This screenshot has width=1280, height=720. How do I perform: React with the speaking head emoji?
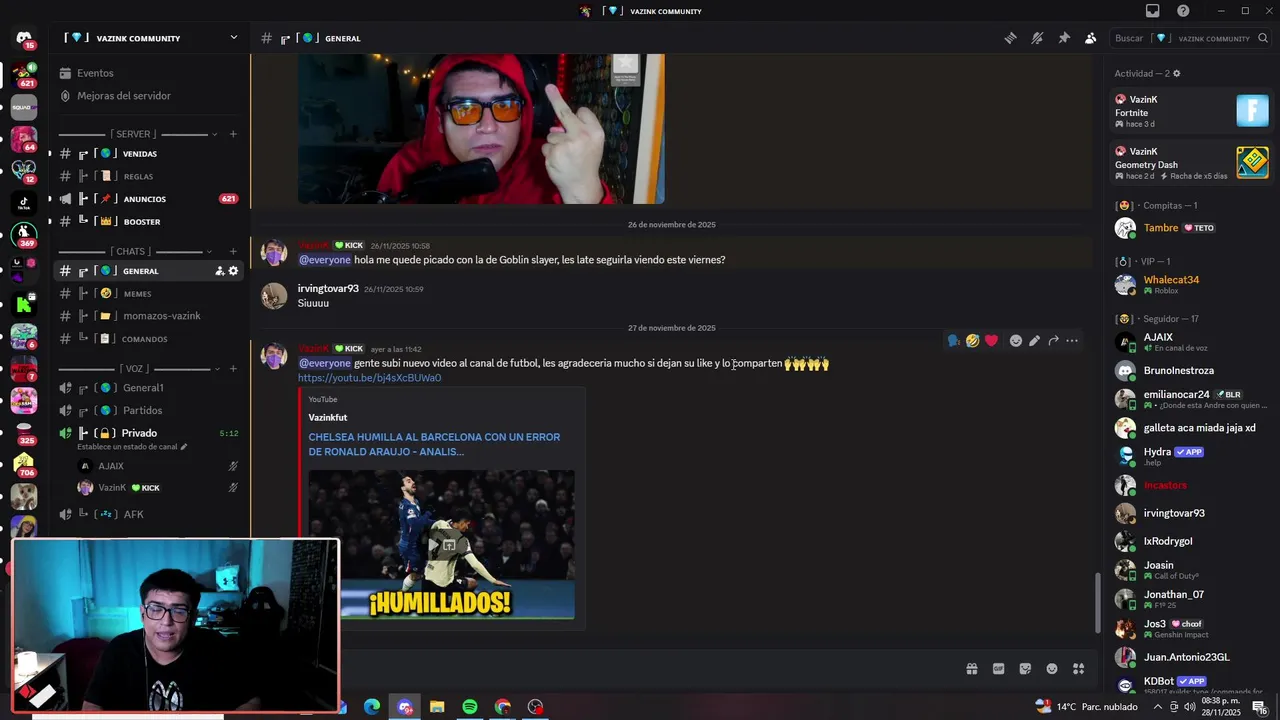click(x=953, y=341)
